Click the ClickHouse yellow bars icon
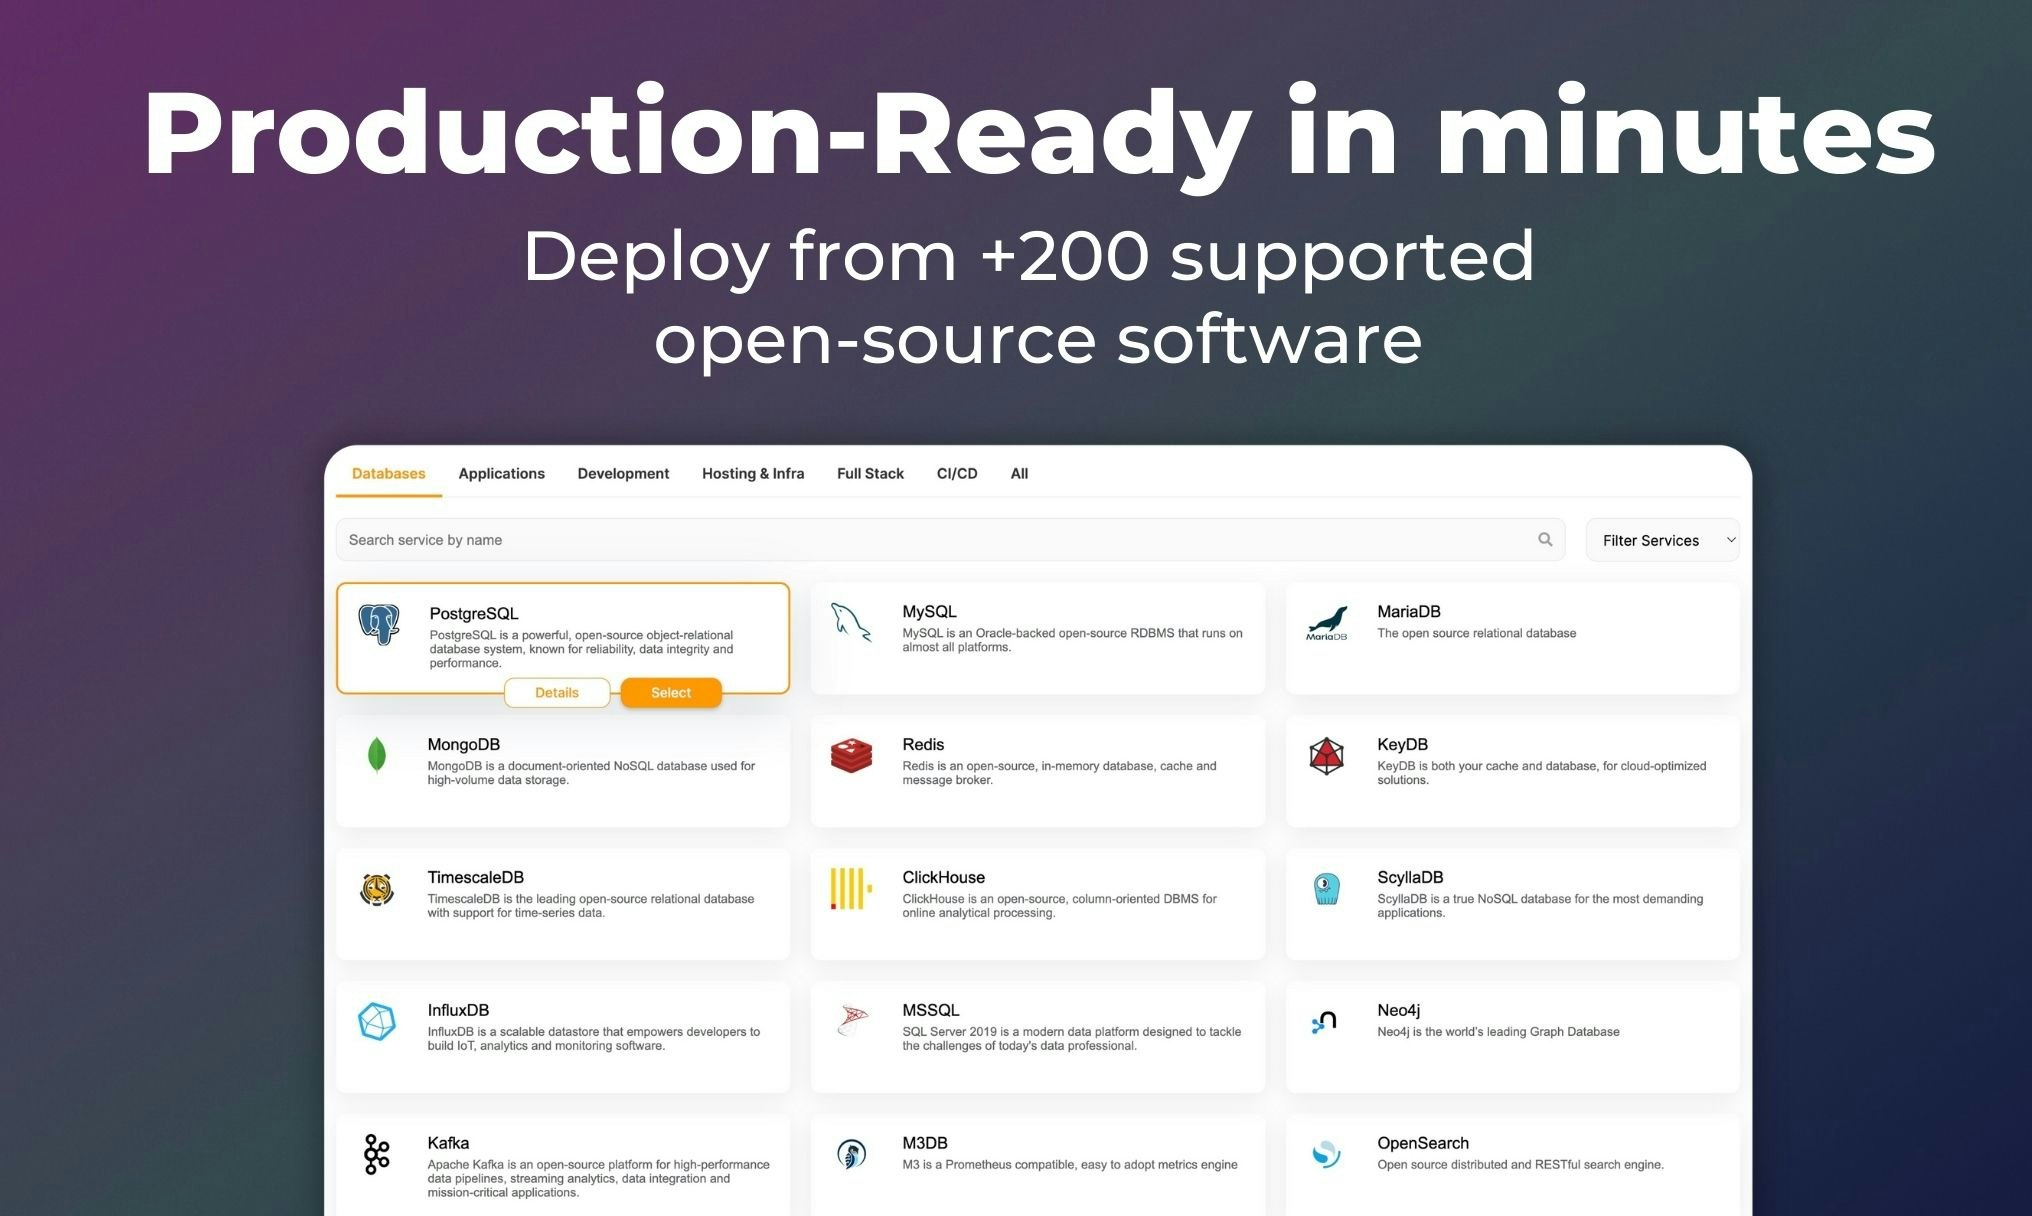Screen dimensions: 2032x1216 pyautogui.click(x=851, y=888)
